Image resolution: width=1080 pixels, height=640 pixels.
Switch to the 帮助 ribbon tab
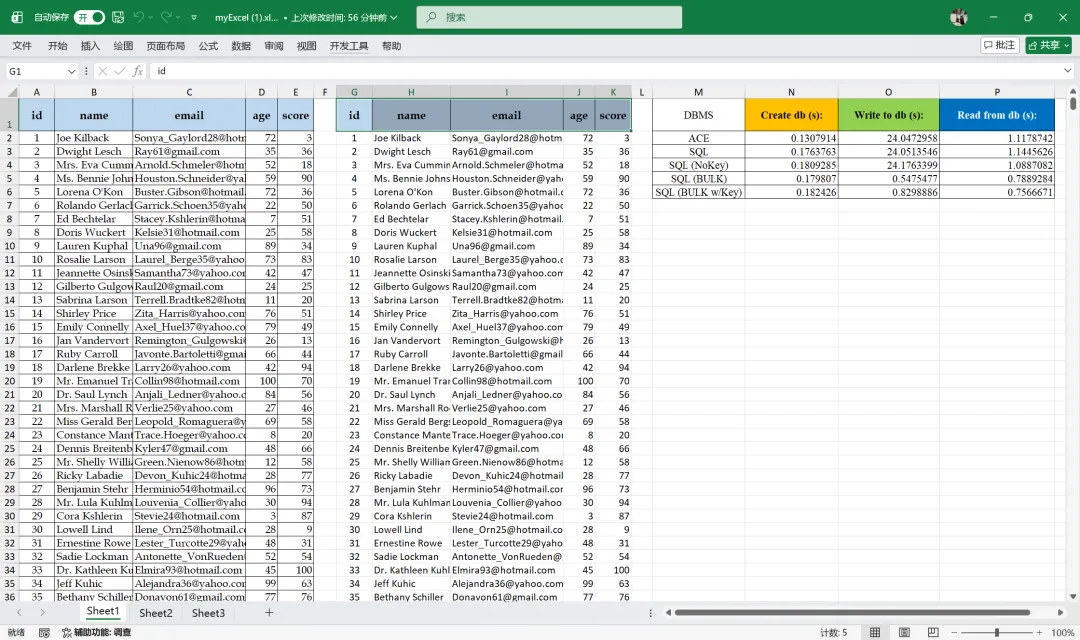[391, 45]
